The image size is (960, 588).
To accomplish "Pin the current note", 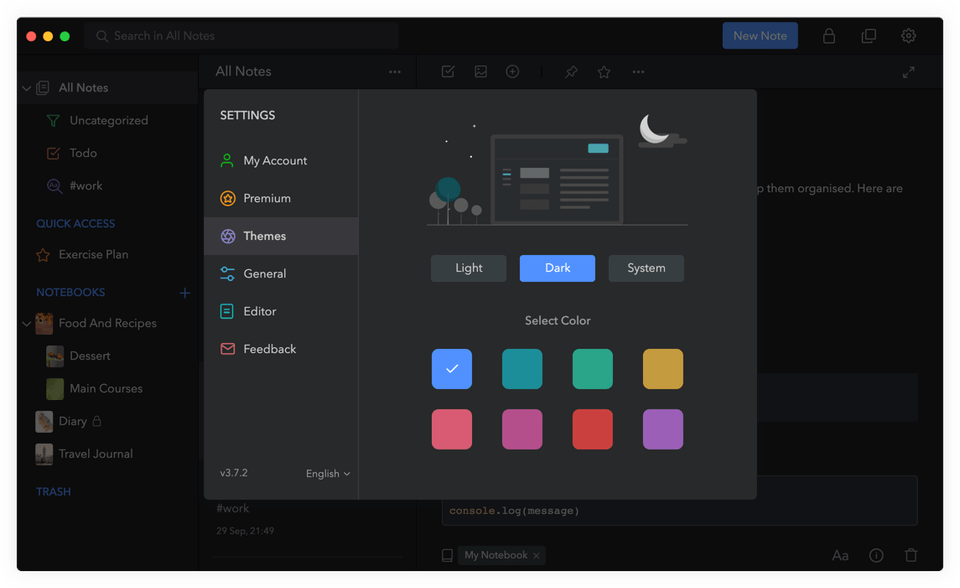I will click(570, 71).
